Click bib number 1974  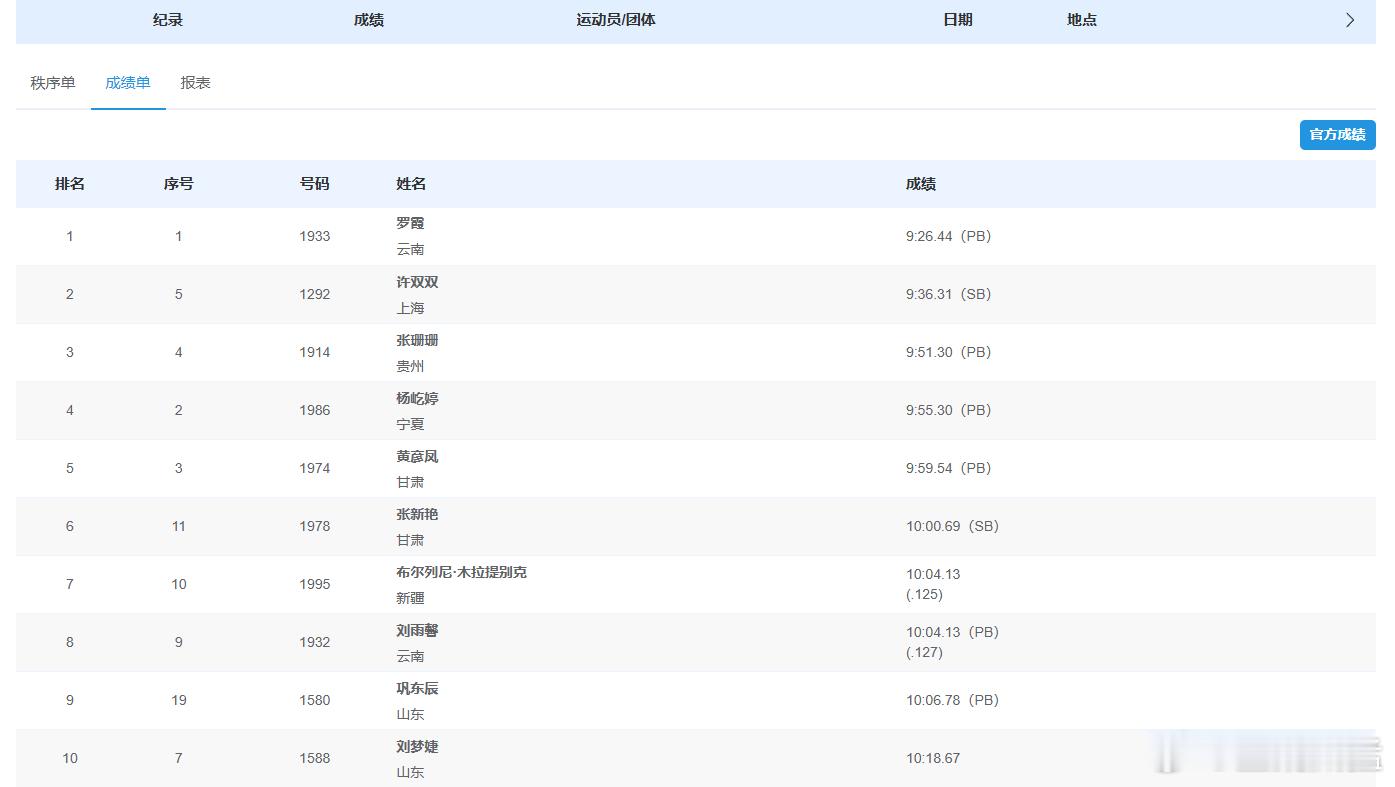(314, 468)
